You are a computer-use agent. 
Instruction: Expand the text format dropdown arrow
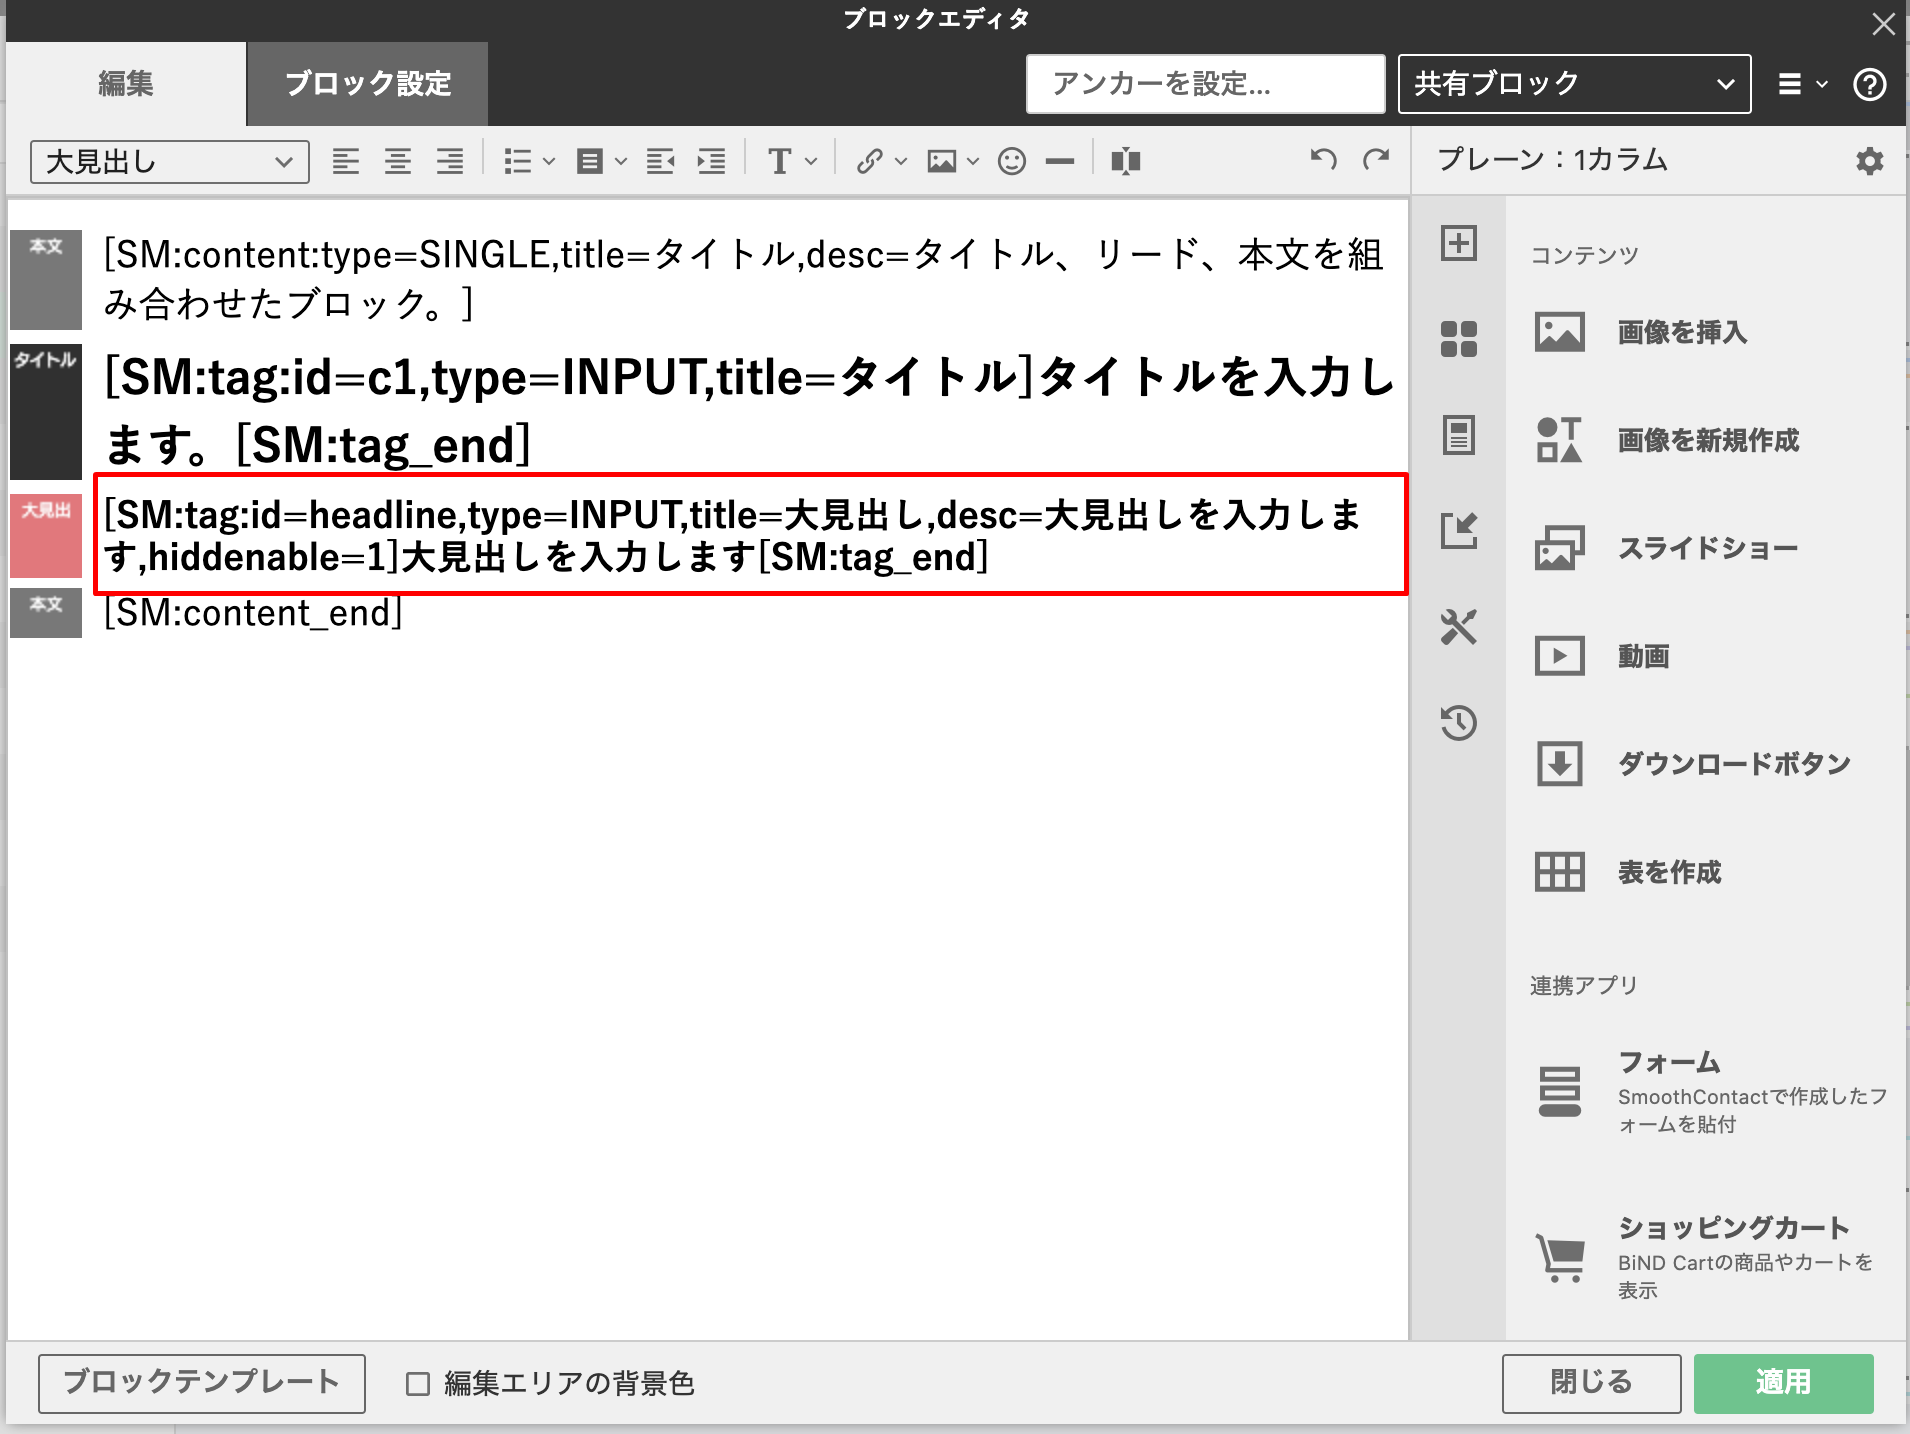click(x=811, y=161)
